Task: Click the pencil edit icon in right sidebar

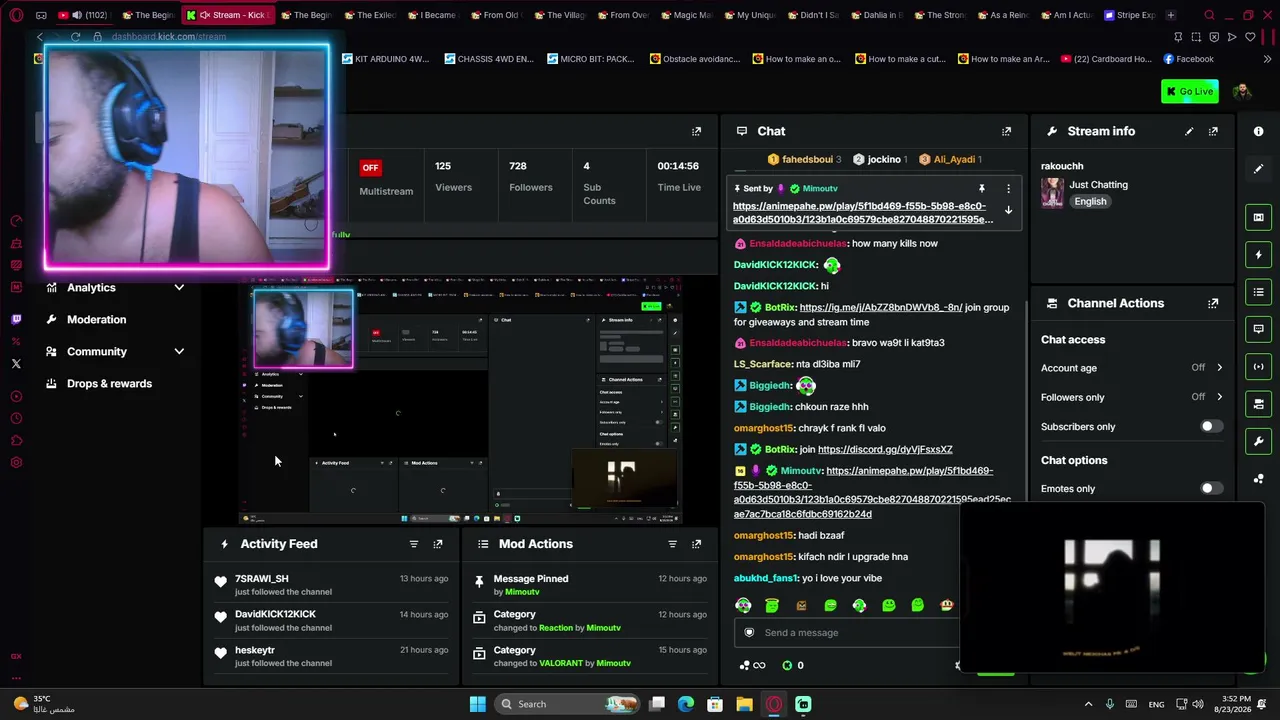Action: click(x=1258, y=168)
